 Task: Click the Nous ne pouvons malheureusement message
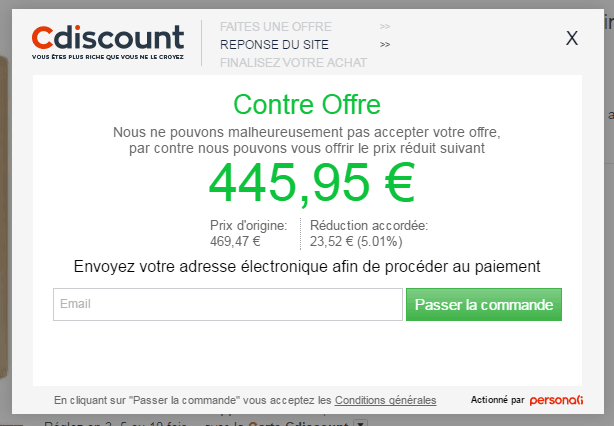(307, 140)
